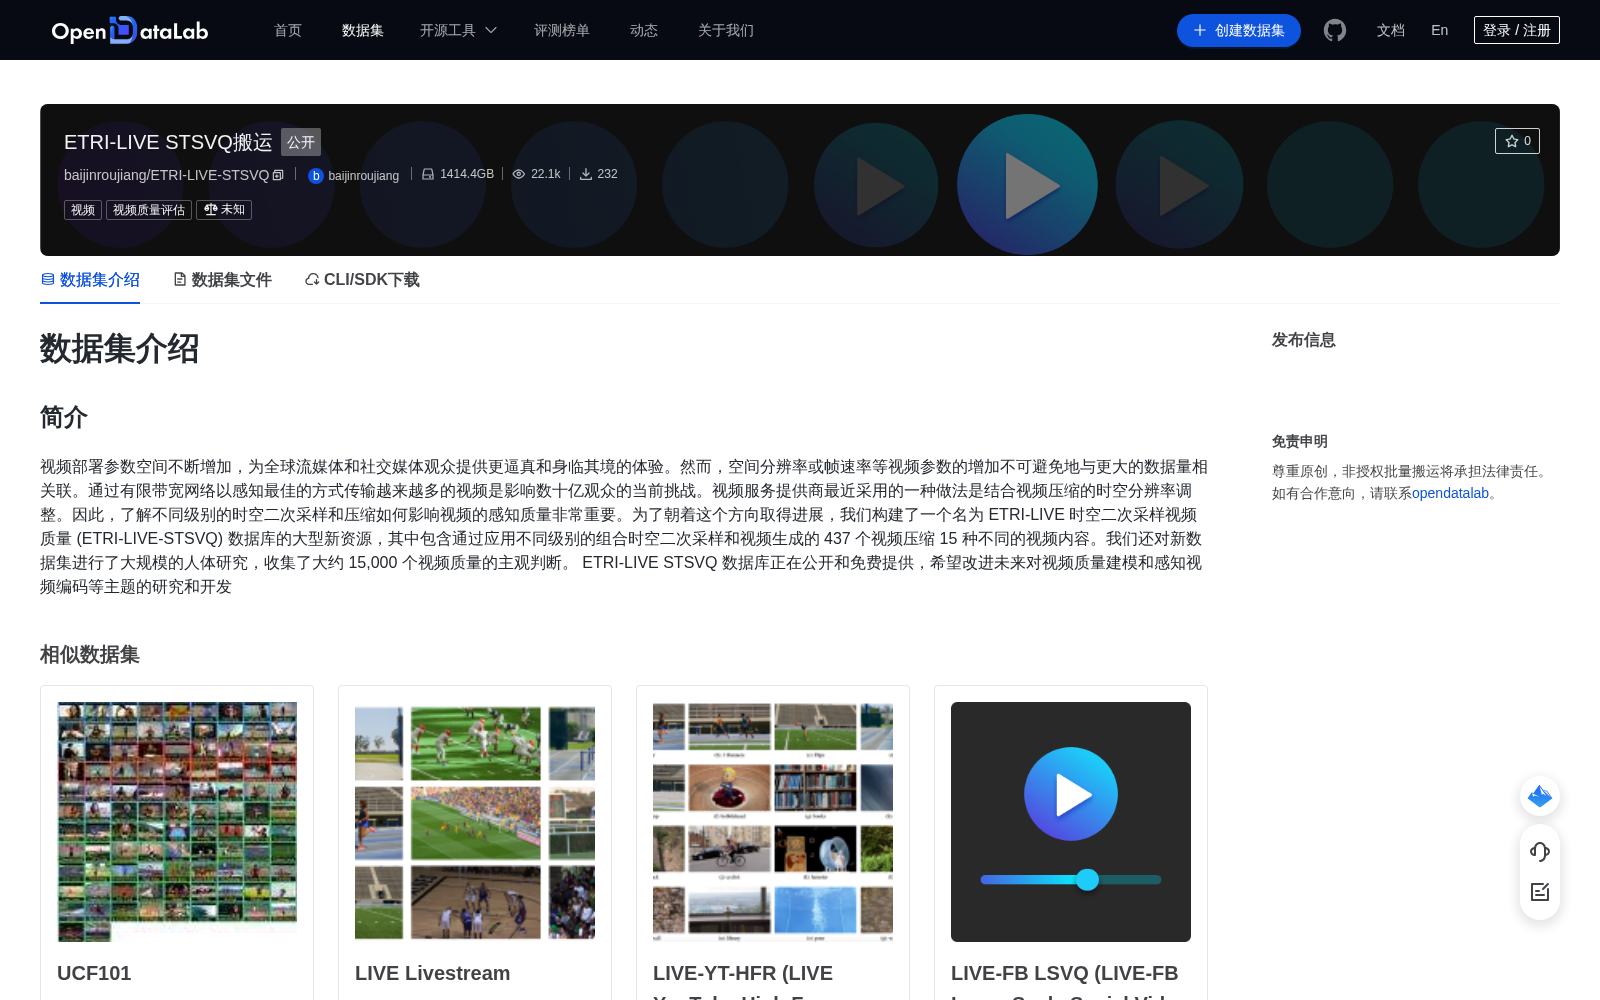Viewport: 1600px width, 1000px height.
Task: Click the download count icon 232
Action: pyautogui.click(x=586, y=174)
